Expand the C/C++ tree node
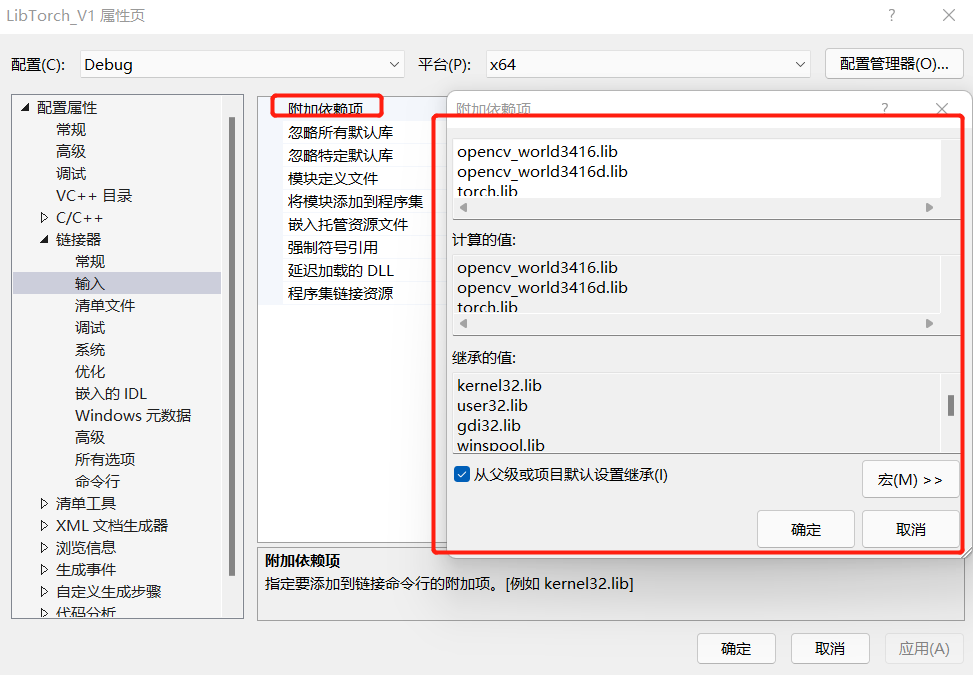 [44, 217]
